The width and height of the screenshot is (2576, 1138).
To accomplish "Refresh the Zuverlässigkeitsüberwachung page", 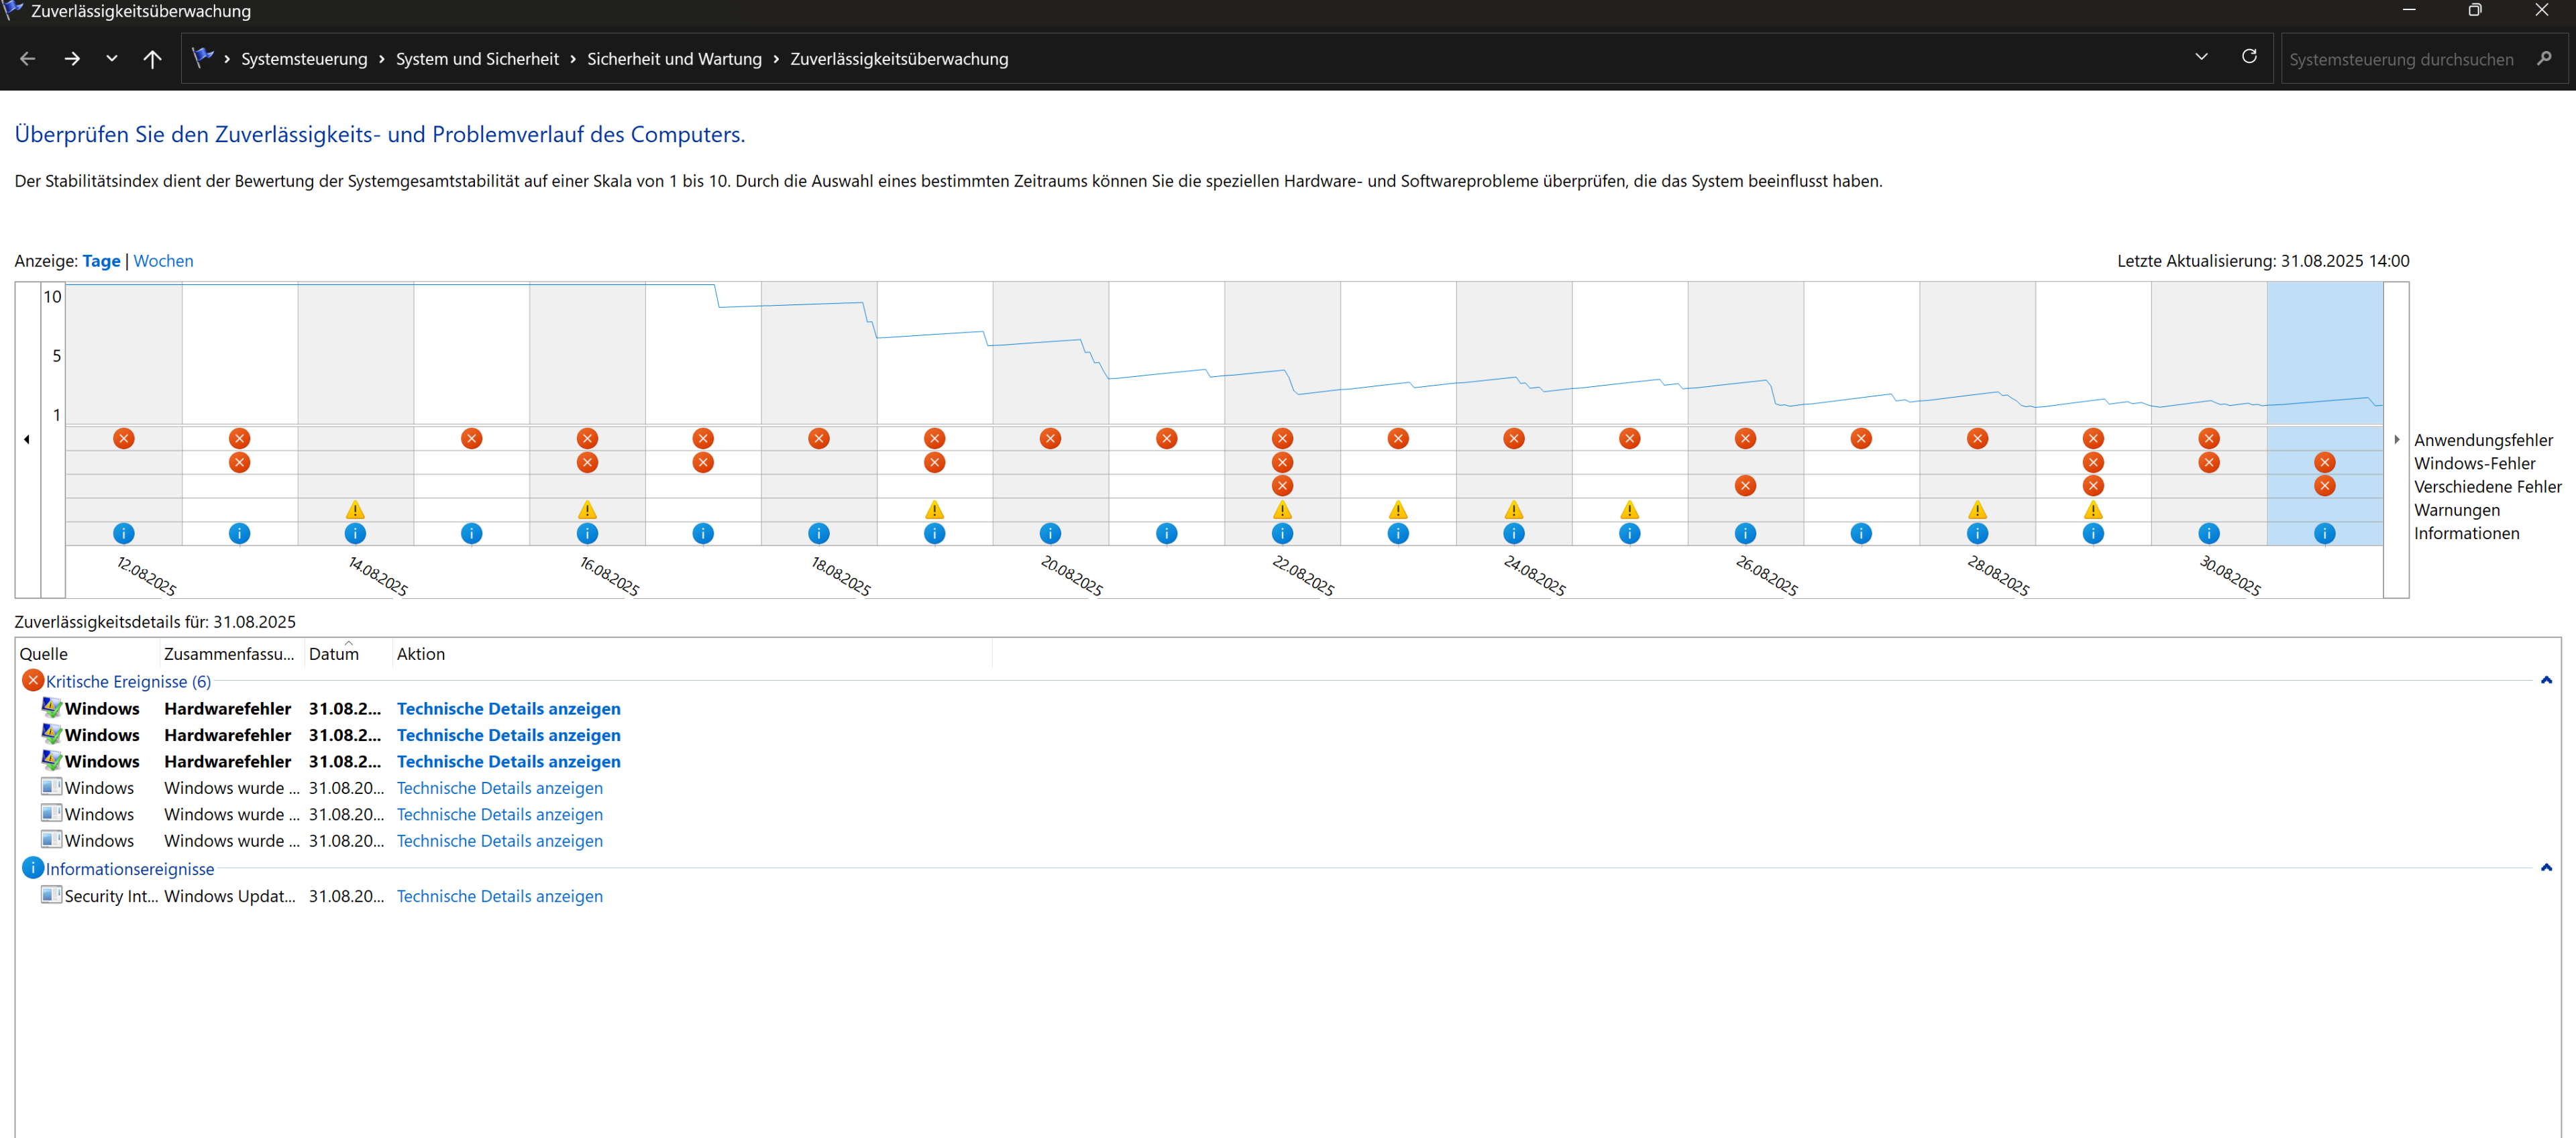I will coord(2249,57).
